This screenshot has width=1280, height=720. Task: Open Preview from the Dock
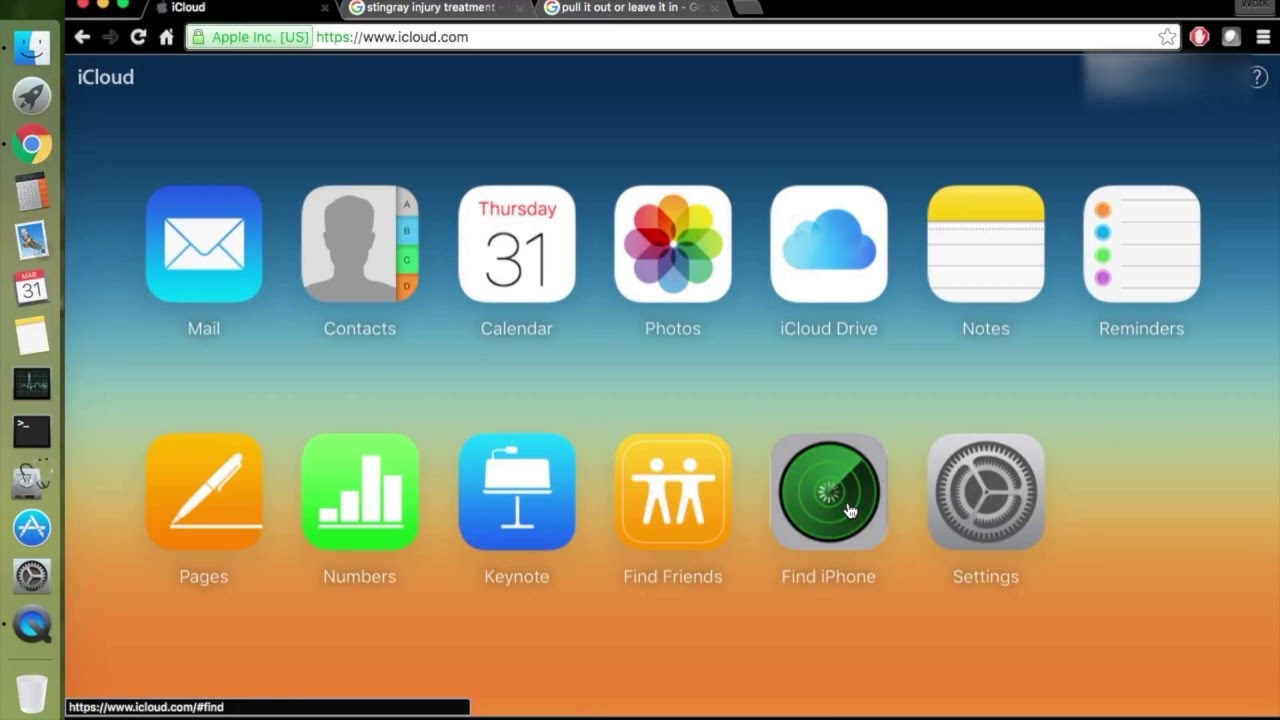click(32, 240)
